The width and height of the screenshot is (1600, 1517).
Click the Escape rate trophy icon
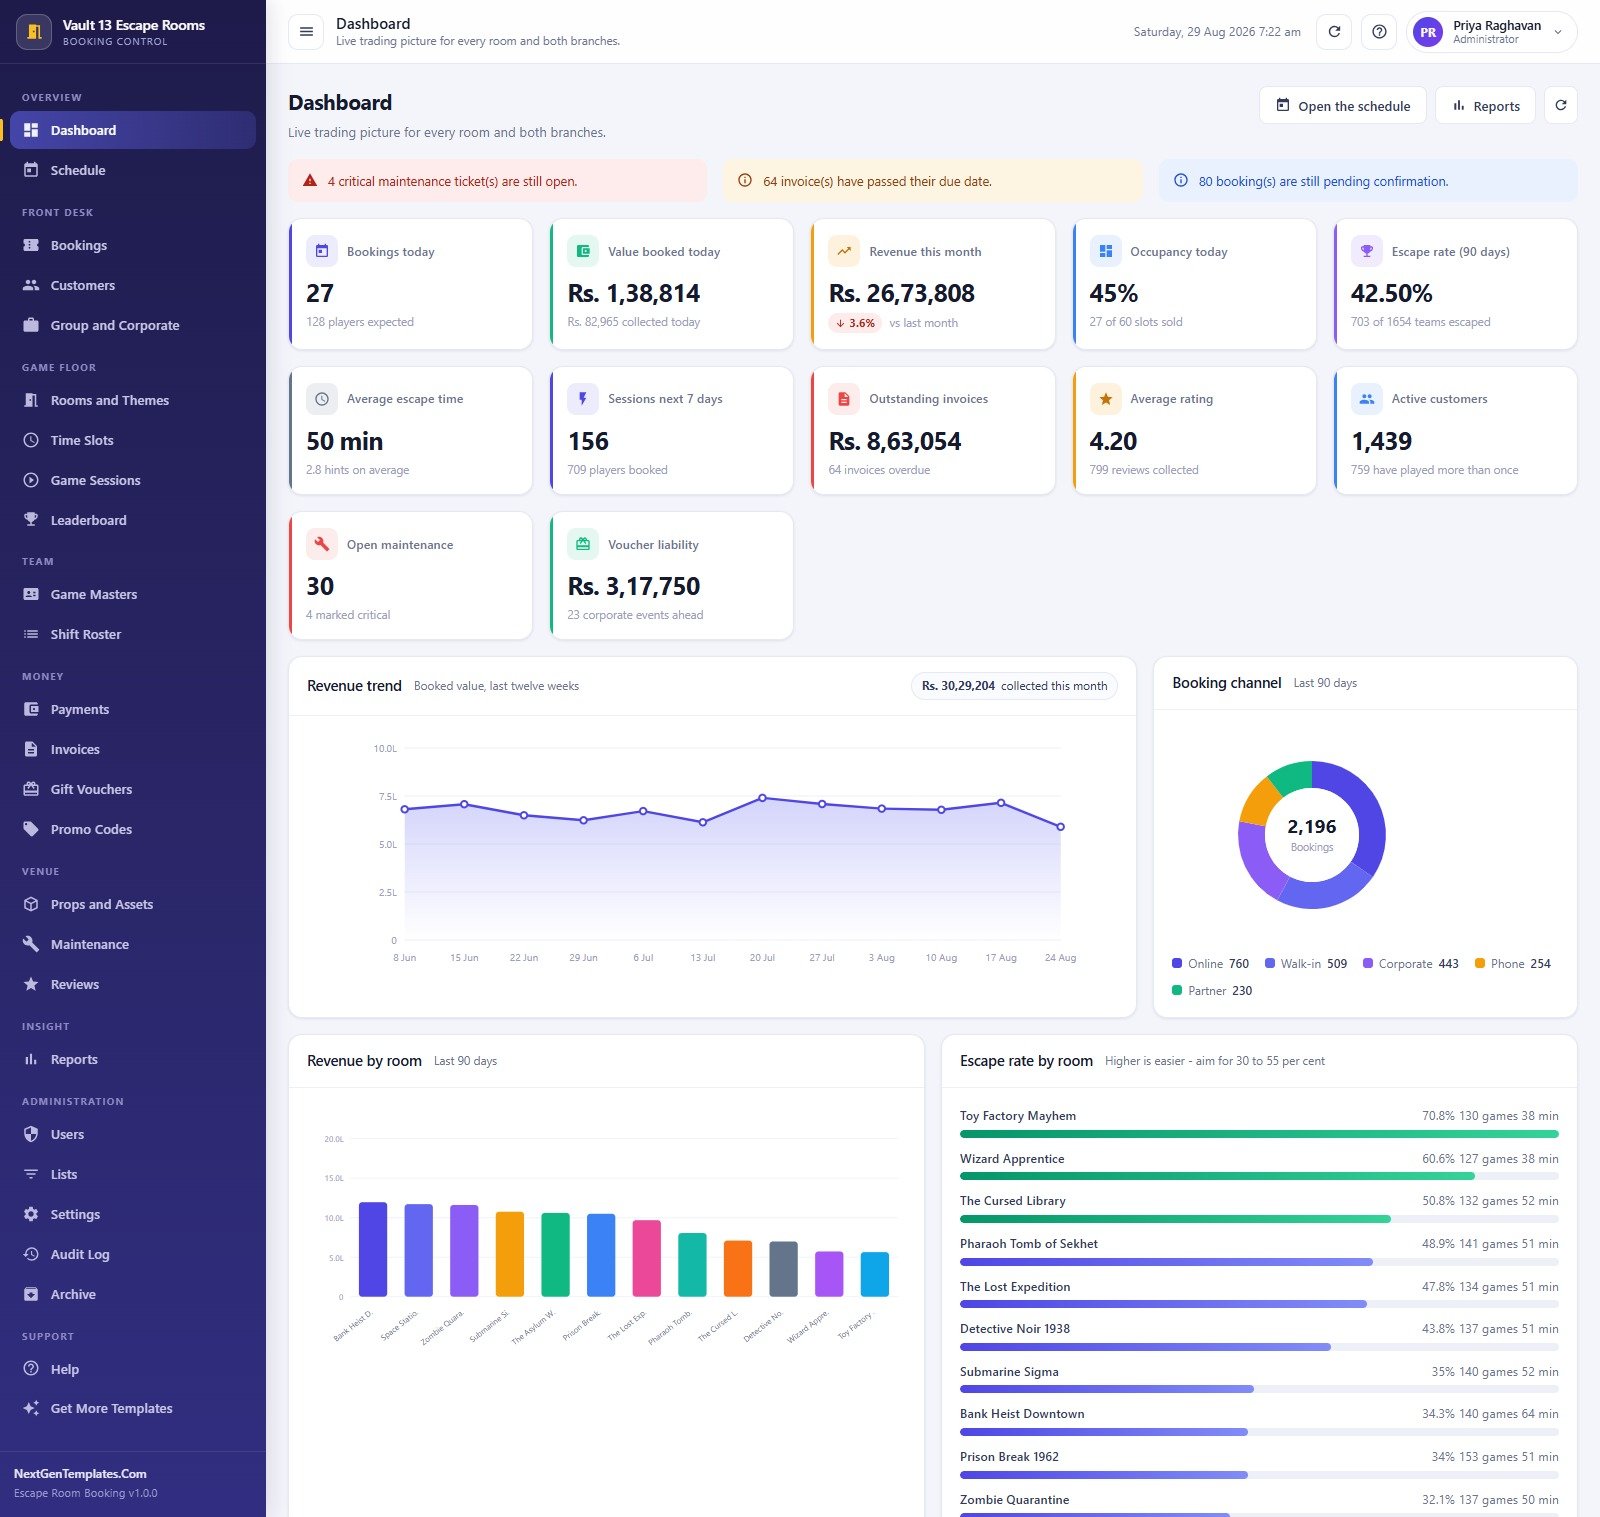pyautogui.click(x=1367, y=251)
